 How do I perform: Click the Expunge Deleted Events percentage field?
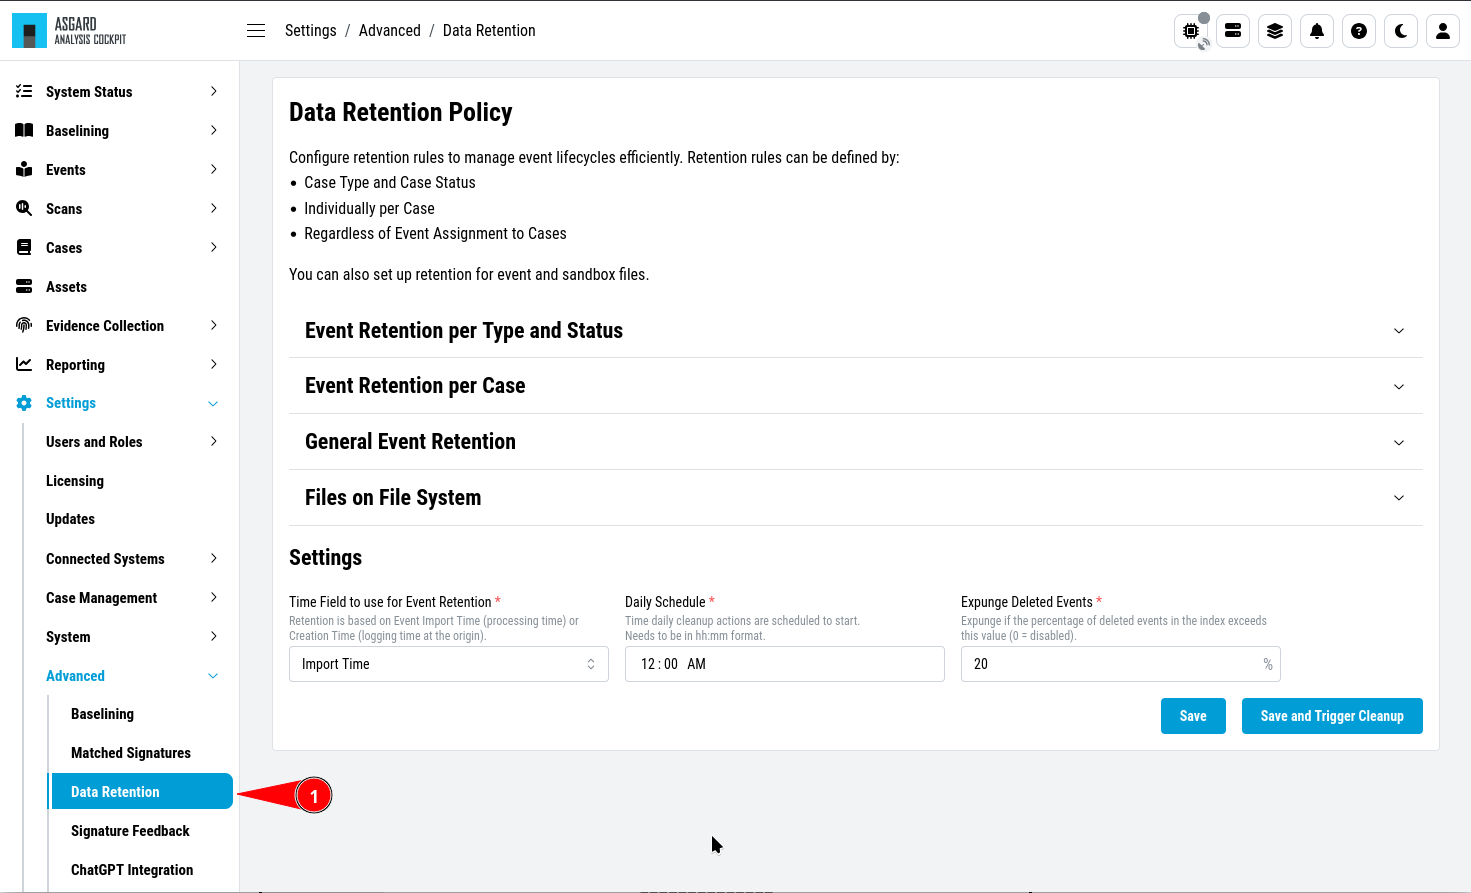point(1121,664)
